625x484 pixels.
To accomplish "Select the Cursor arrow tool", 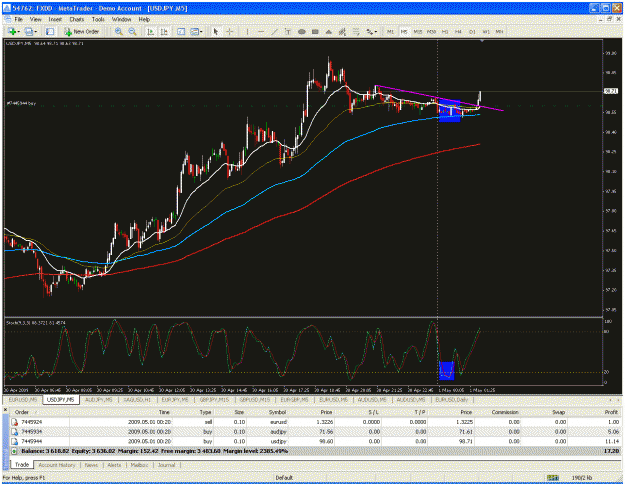I will pos(216,31).
